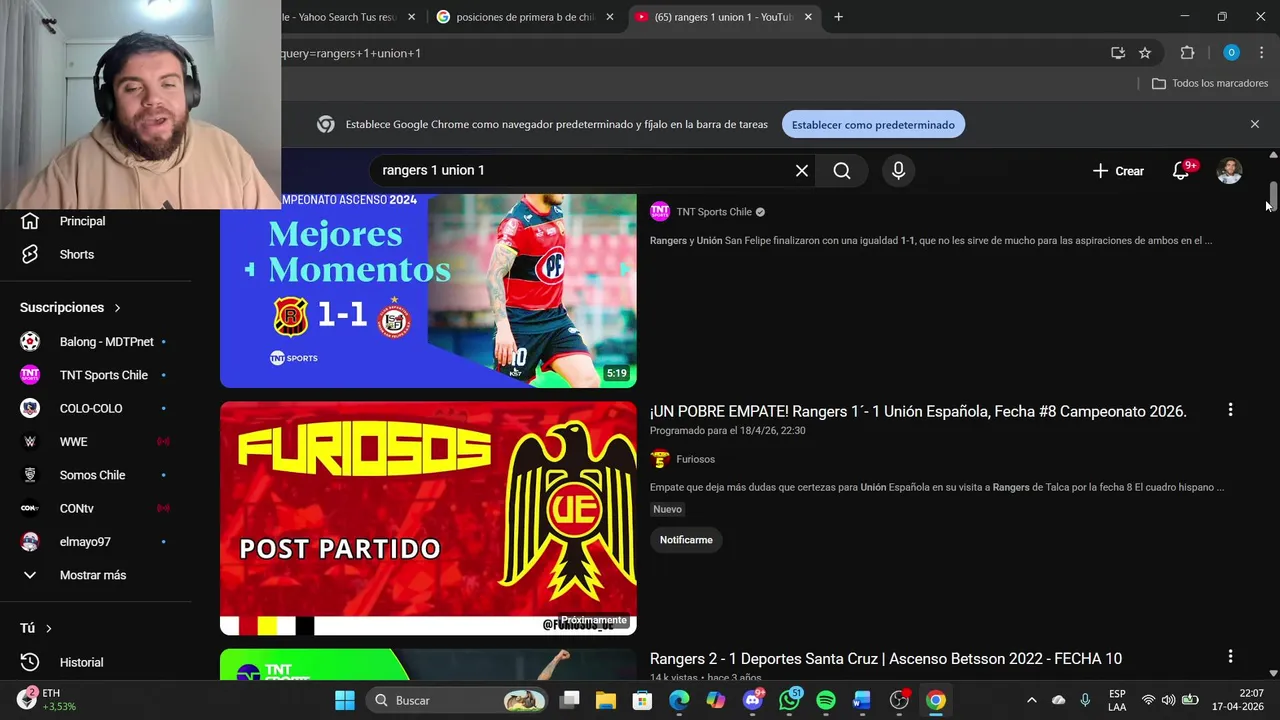This screenshot has height=720, width=1280.
Task: Open the 'Todos los marcadores' folder
Action: point(1210,84)
